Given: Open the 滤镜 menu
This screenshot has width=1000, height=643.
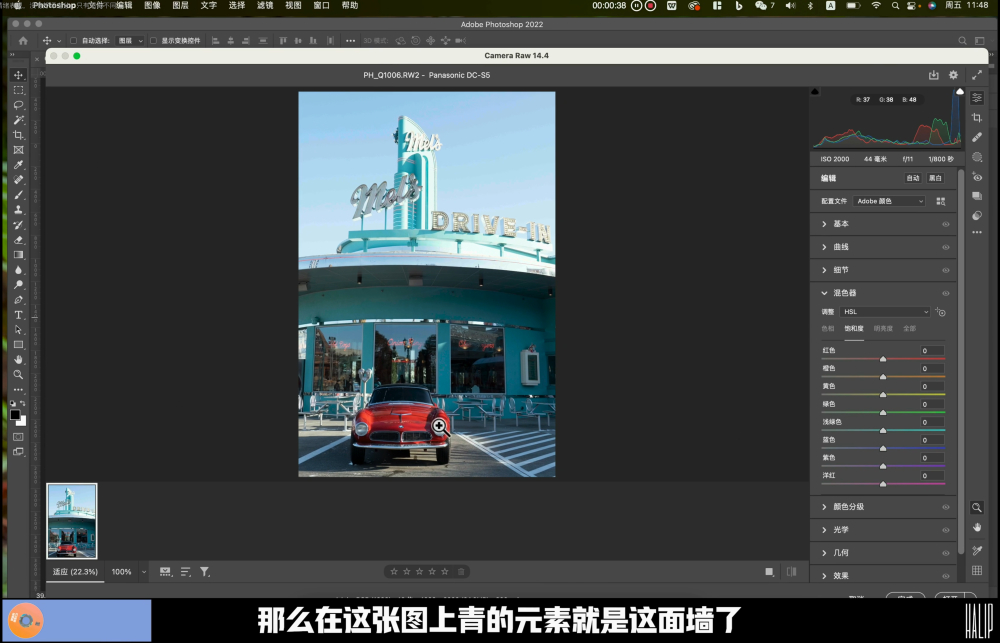Looking at the screenshot, I should coord(265,5).
